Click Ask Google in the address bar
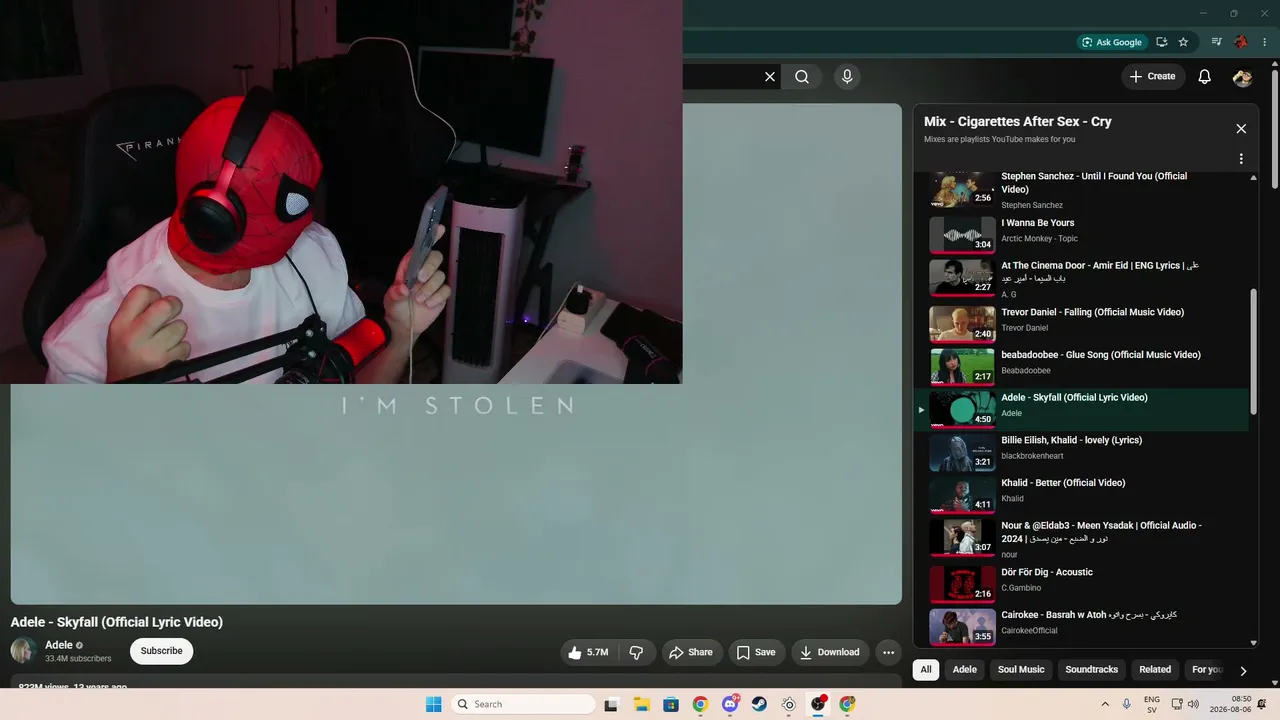 (1112, 42)
